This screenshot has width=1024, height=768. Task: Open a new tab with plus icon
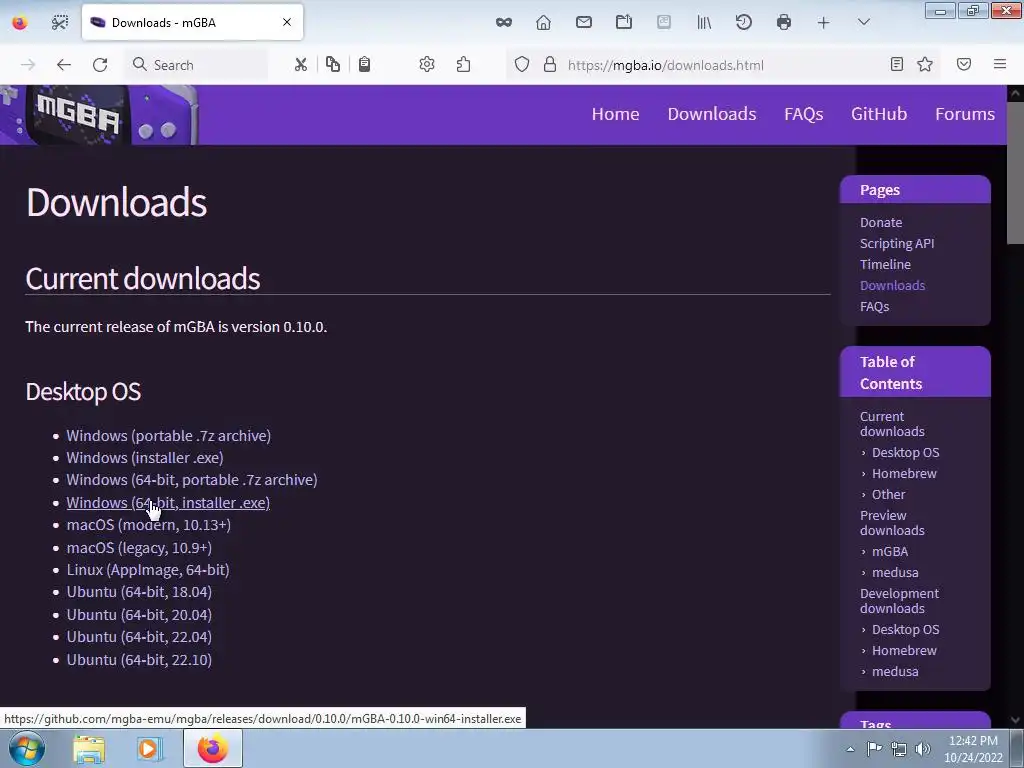(824, 23)
